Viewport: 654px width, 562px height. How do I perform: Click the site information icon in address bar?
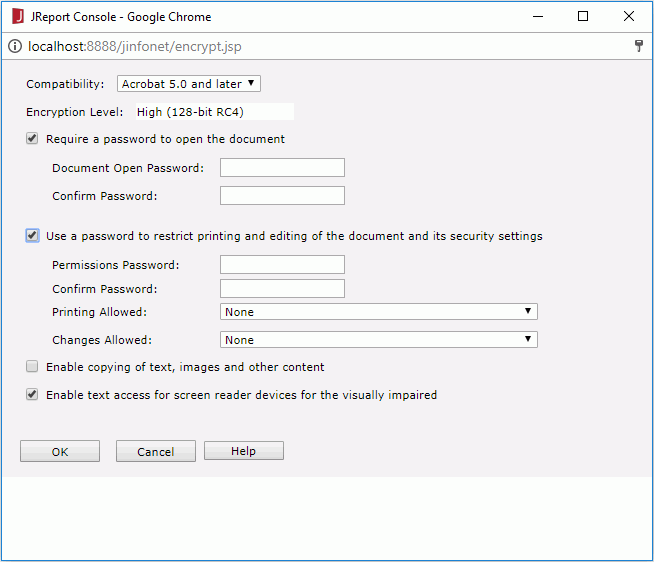(x=15, y=46)
